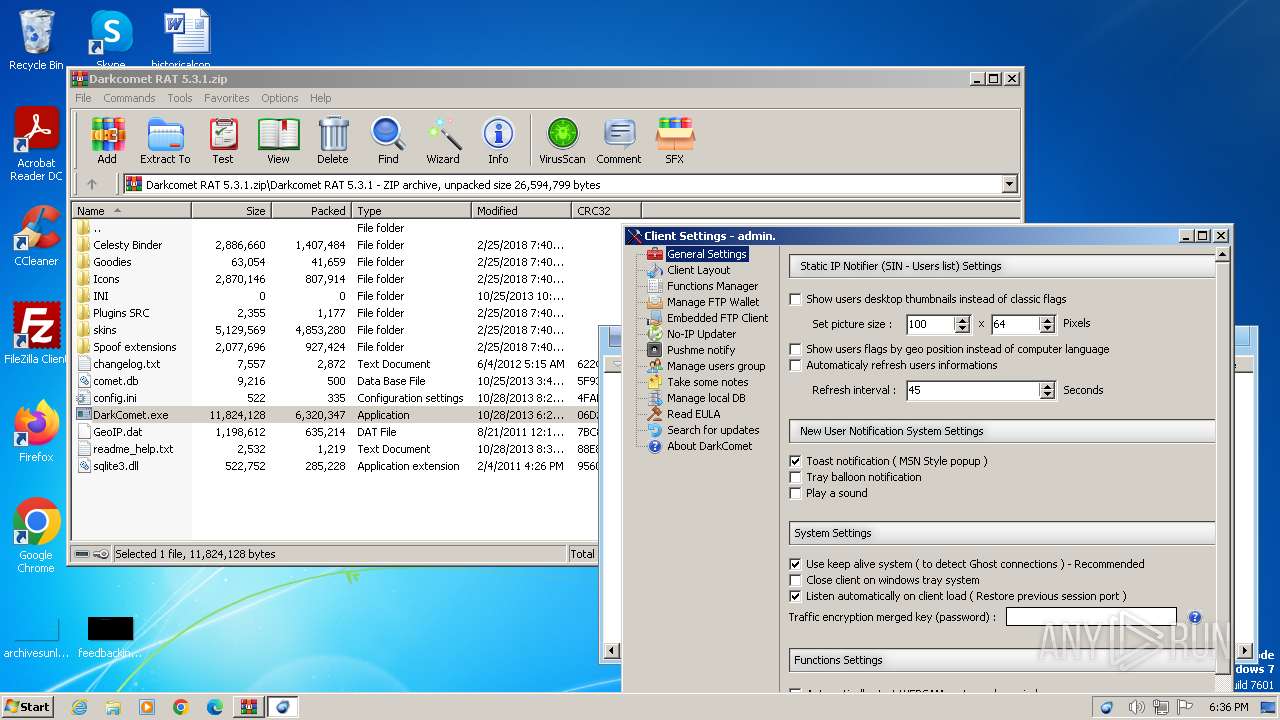Click the Comment toolbar icon
Screen dimensions: 1280x720
[619, 140]
